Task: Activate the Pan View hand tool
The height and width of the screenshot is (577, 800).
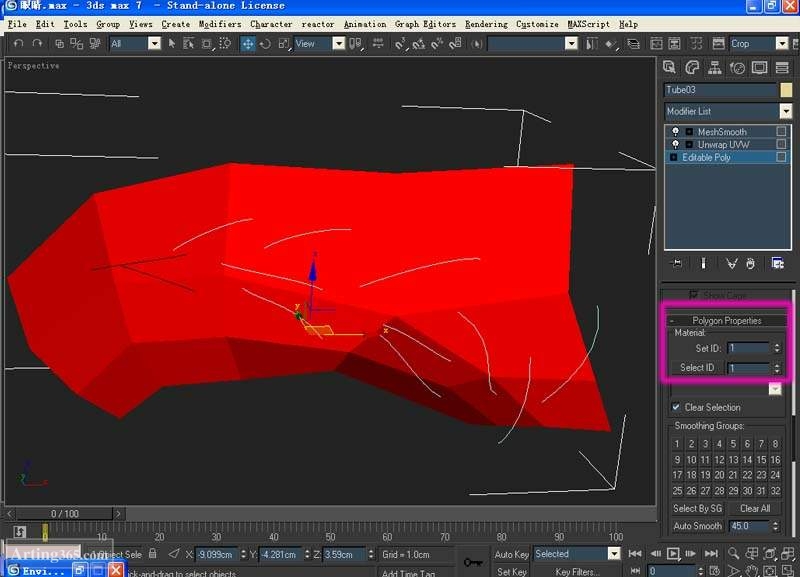Action: 752,571
